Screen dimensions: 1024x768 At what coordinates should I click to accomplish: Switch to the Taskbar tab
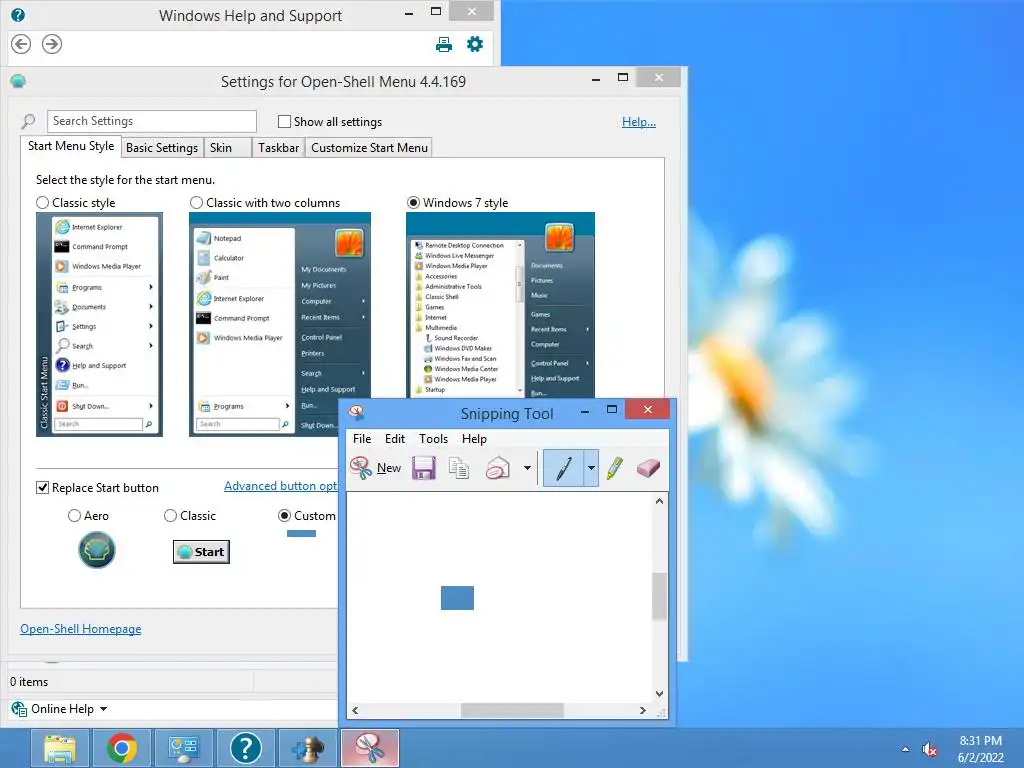278,148
